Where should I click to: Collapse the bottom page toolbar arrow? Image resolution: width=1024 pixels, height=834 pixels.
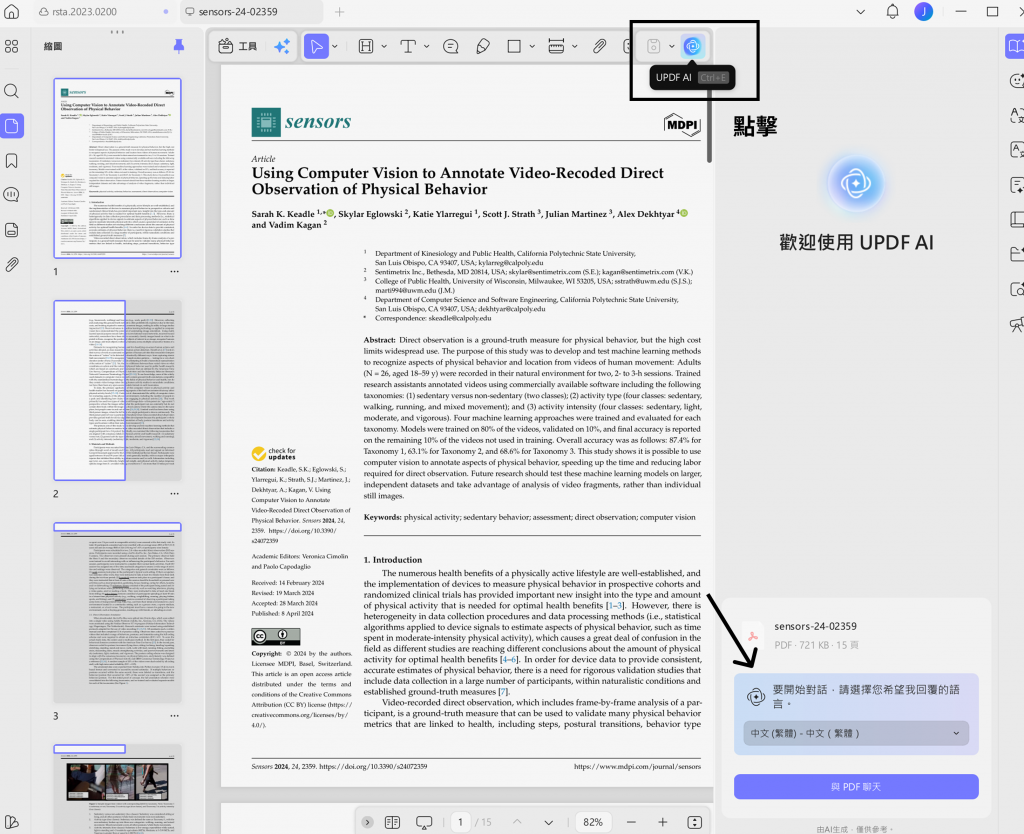click(367, 822)
